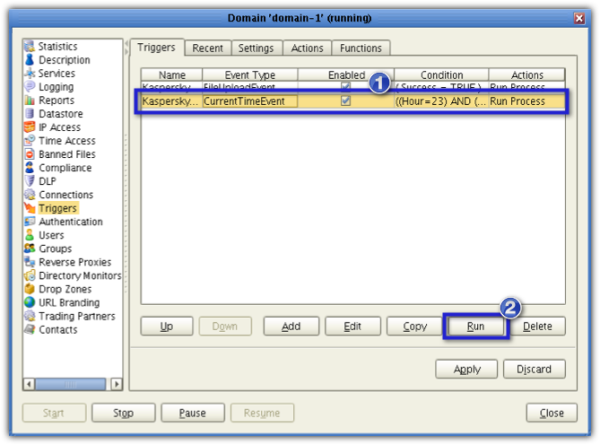Switch to the Recent tab

207,48
